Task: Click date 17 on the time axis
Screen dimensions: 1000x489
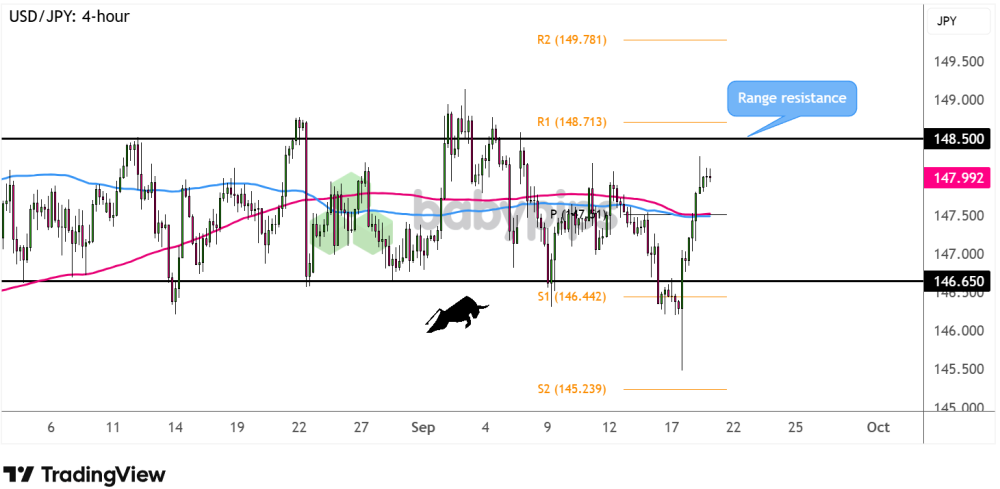Action: click(x=672, y=427)
